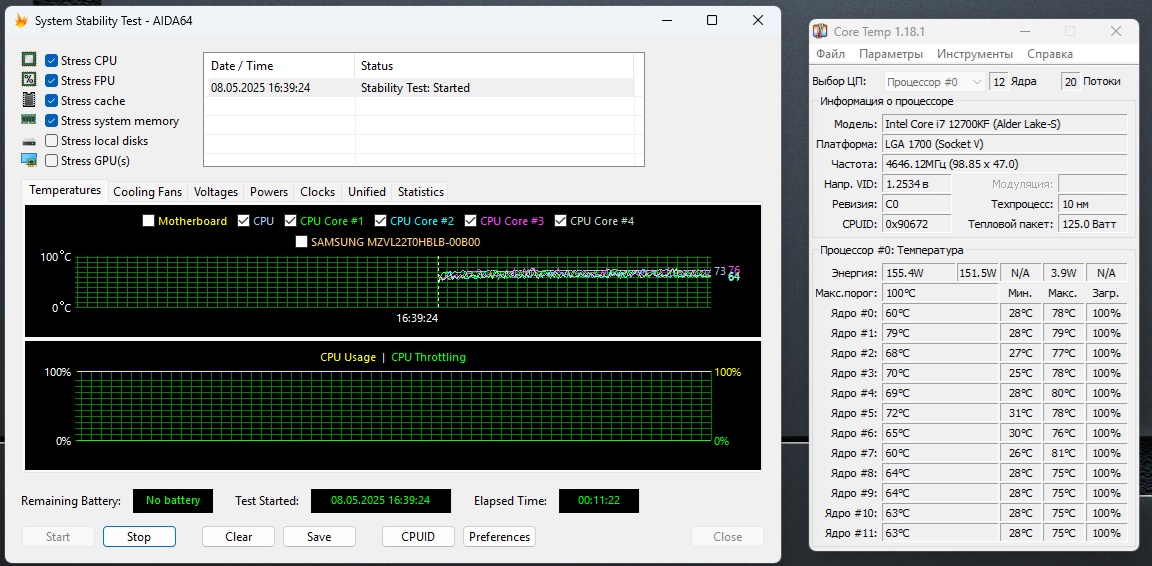Click the Clear button

[x=239, y=537]
